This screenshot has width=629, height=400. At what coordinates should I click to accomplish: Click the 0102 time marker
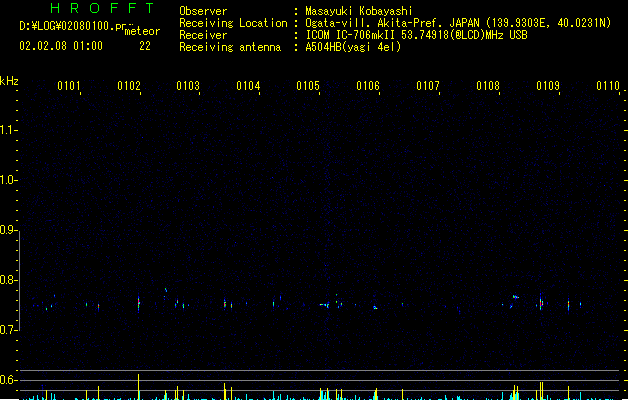point(129,85)
